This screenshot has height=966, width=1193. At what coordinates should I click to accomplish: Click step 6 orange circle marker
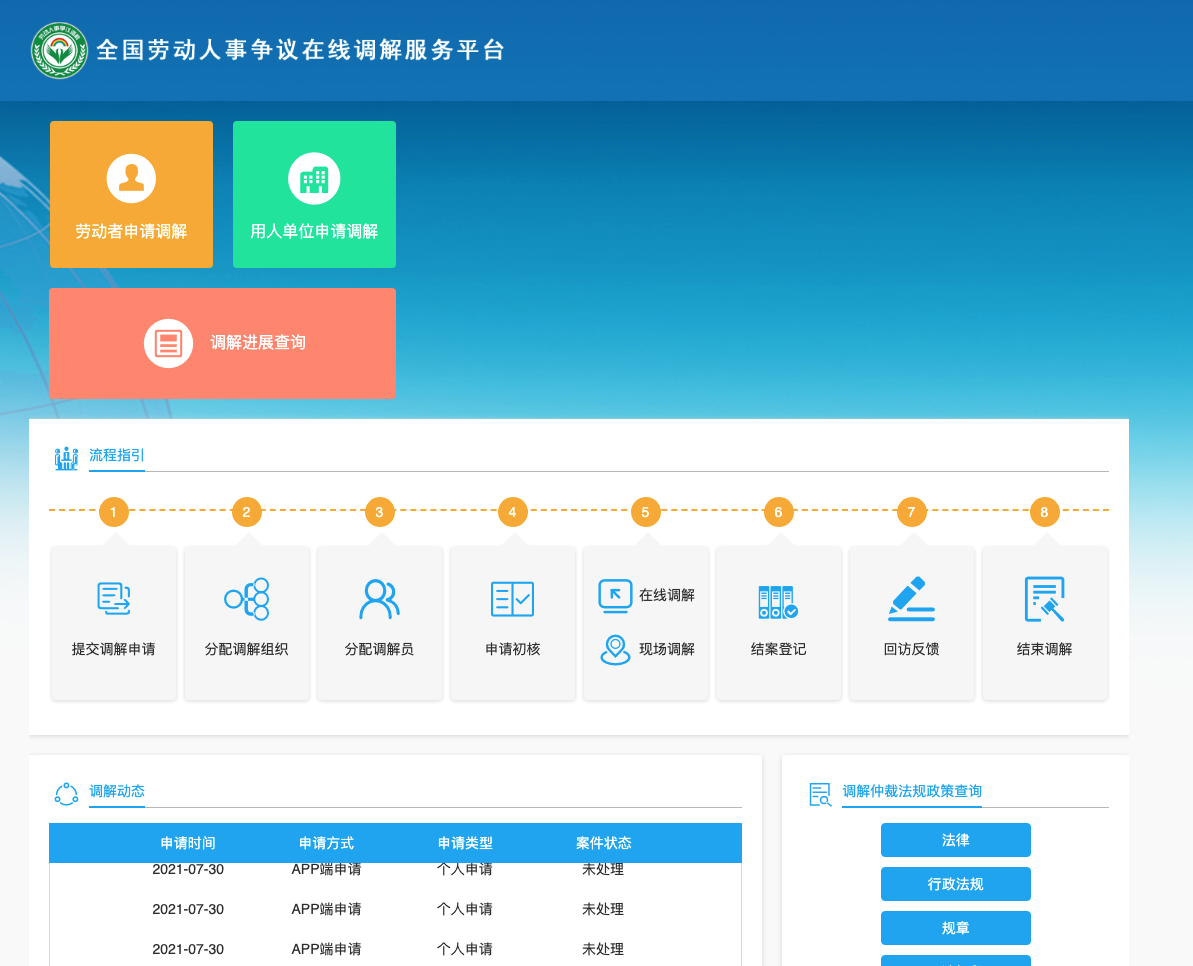(778, 512)
